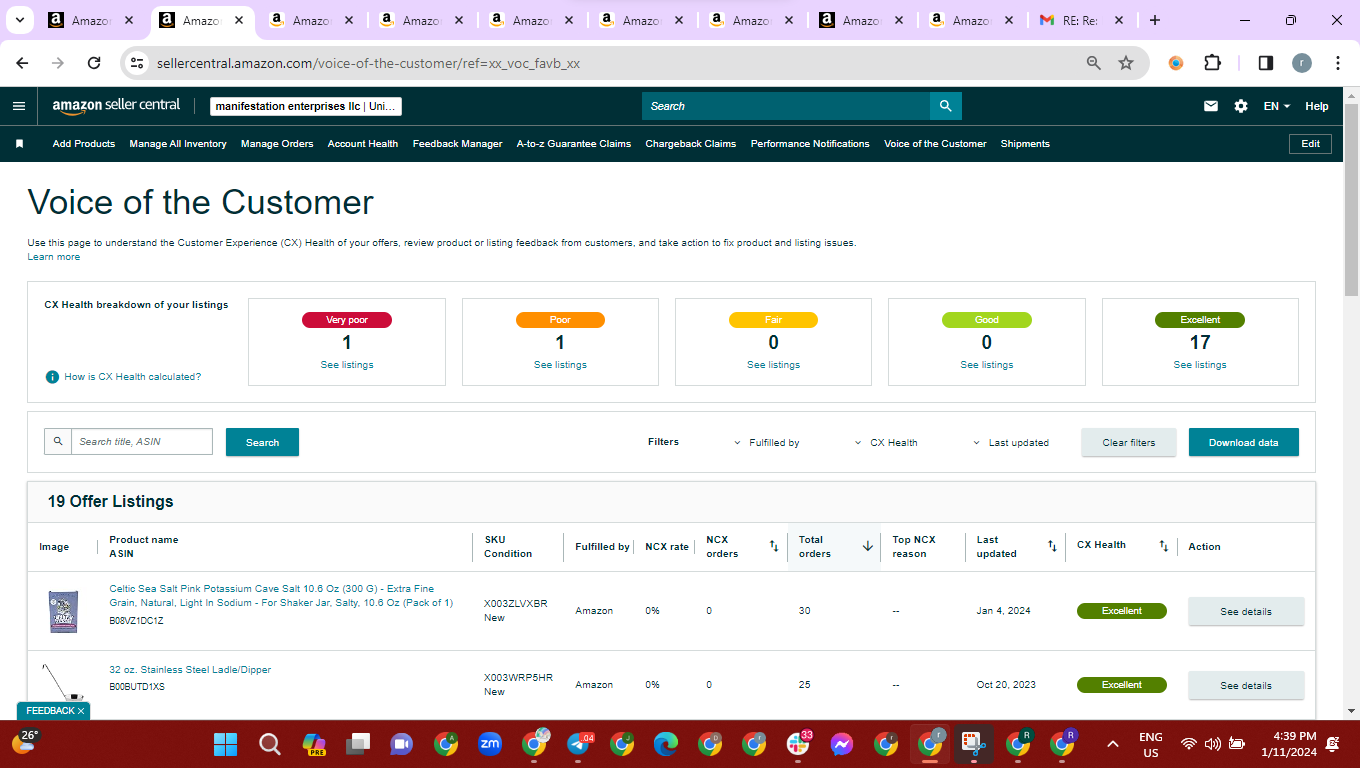The height and width of the screenshot is (768, 1360).
Task: Sort by Total orders using the down arrow
Action: [867, 546]
